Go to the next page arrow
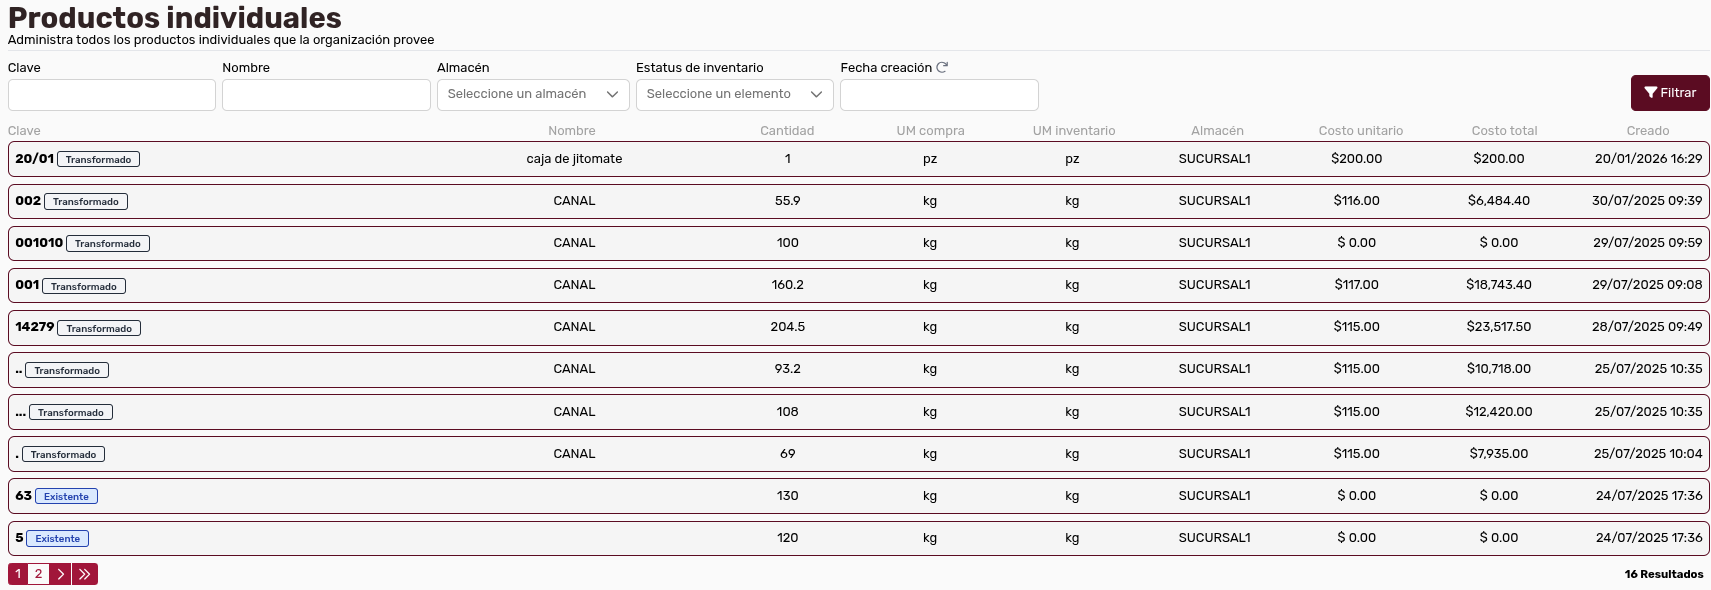This screenshot has width=1711, height=590. (x=61, y=574)
